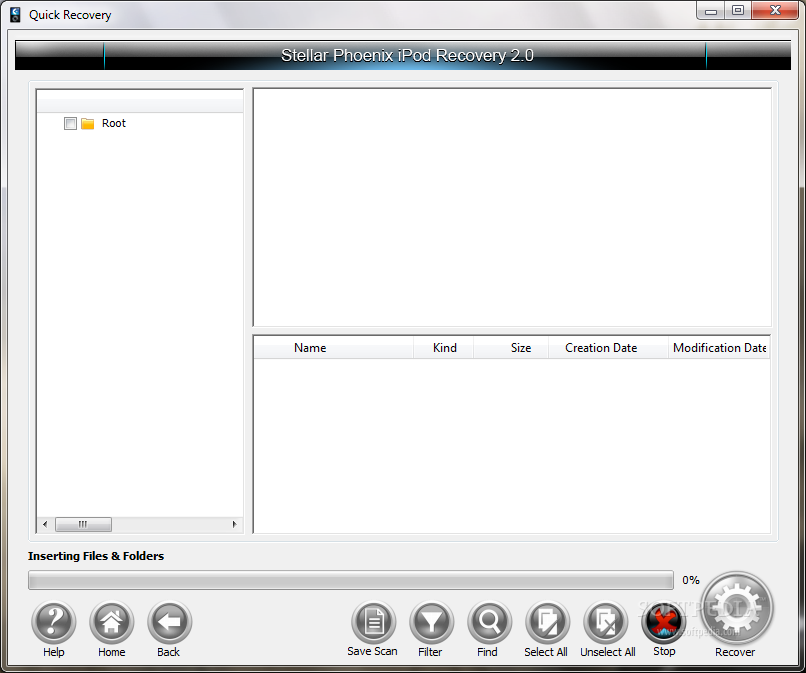Sort files by Size column
The height and width of the screenshot is (673, 806).
coord(511,348)
